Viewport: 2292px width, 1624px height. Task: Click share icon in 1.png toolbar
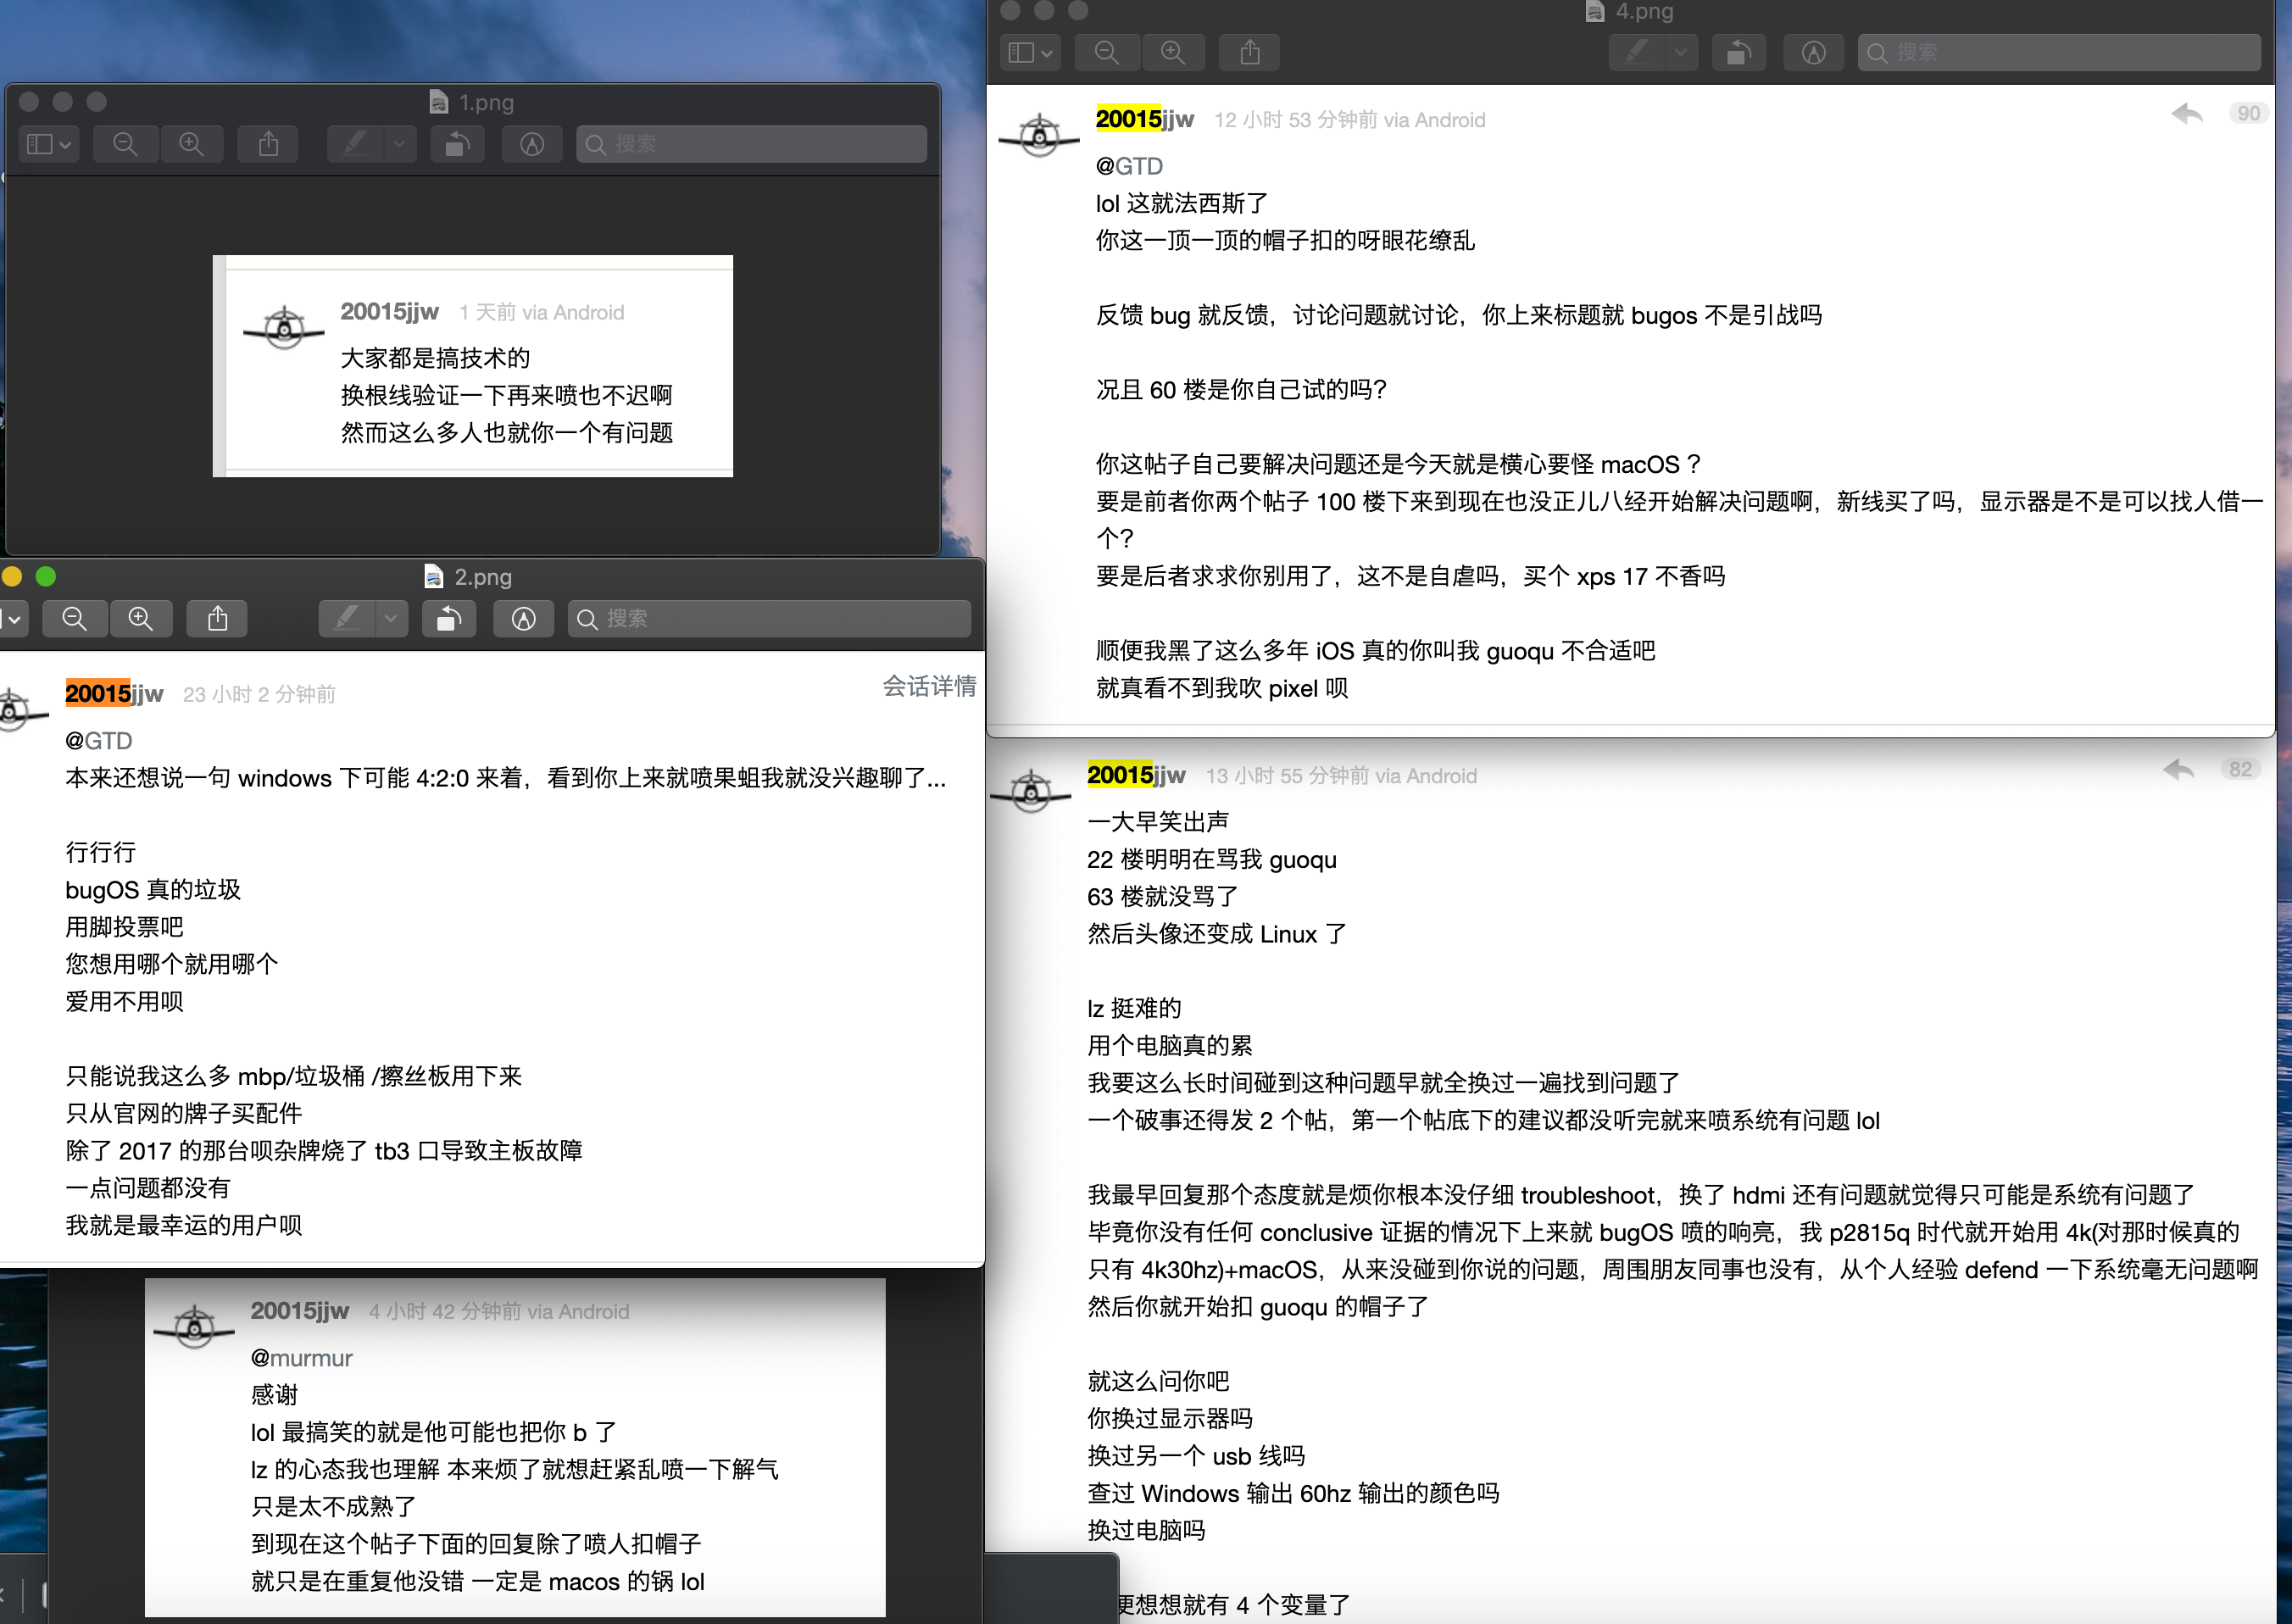268,144
